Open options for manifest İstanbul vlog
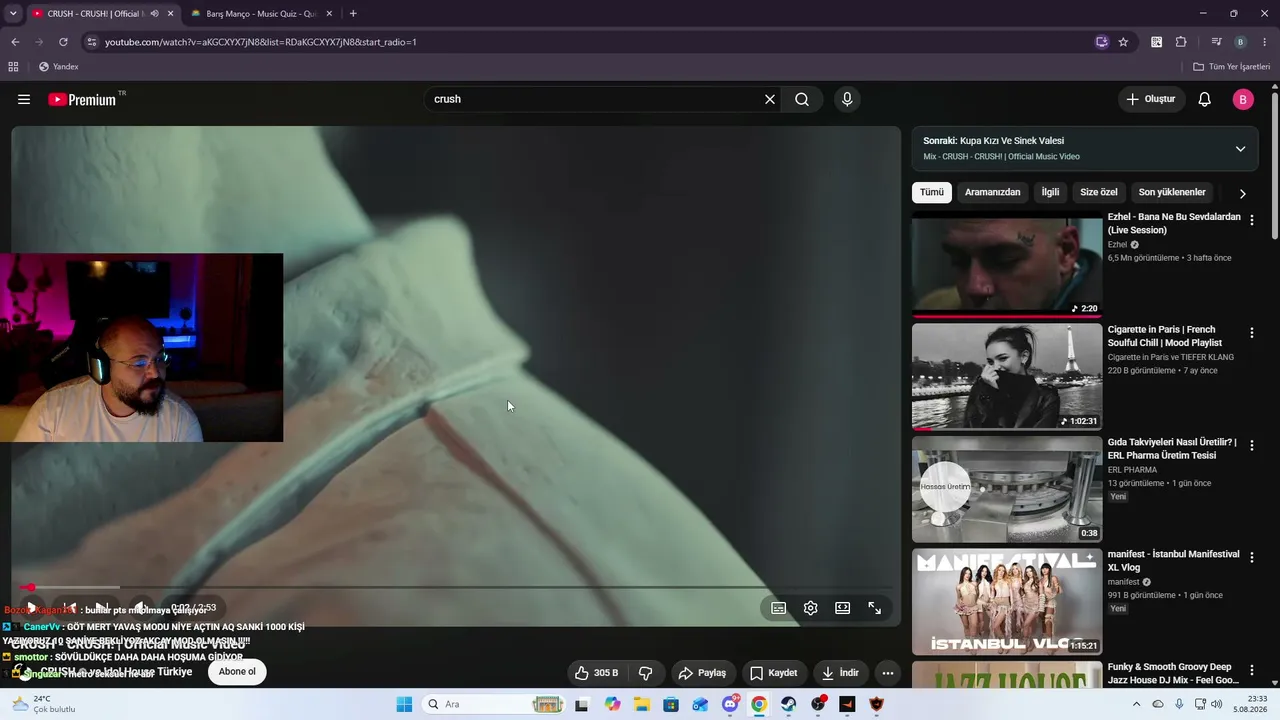 1251,558
